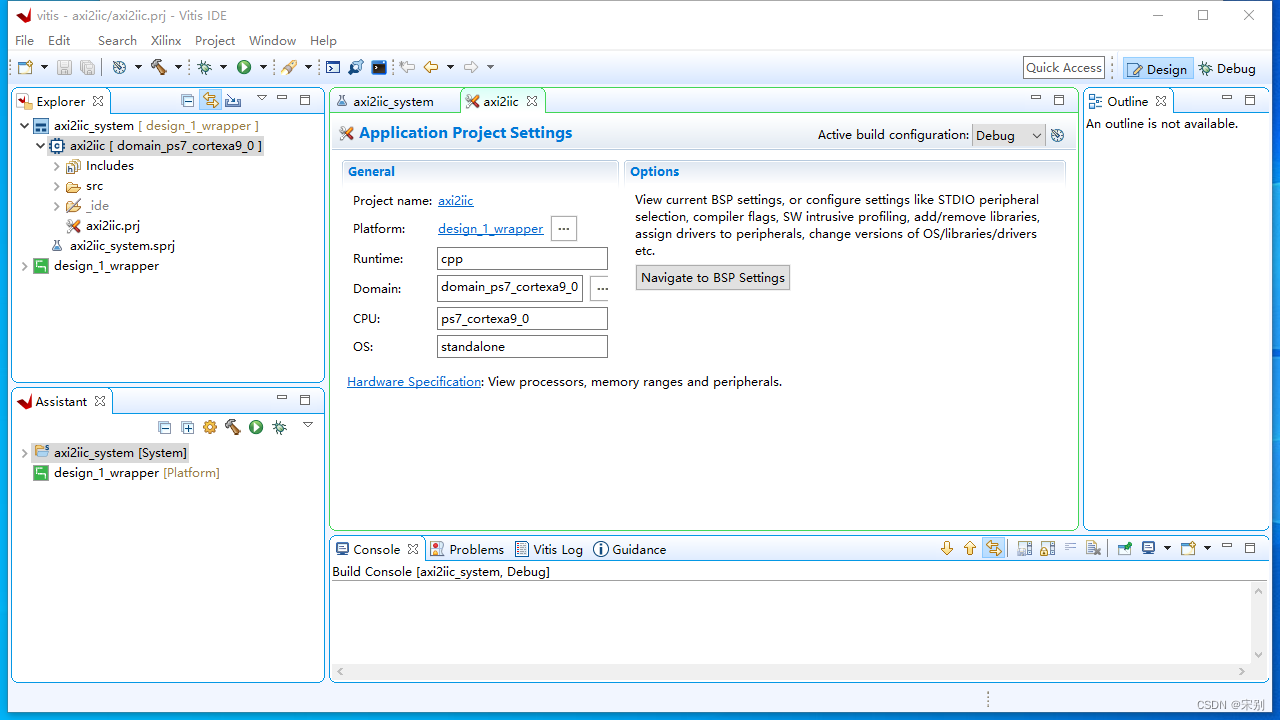This screenshot has height=720, width=1280.
Task: Switch to Problems tab
Action: click(x=467, y=549)
